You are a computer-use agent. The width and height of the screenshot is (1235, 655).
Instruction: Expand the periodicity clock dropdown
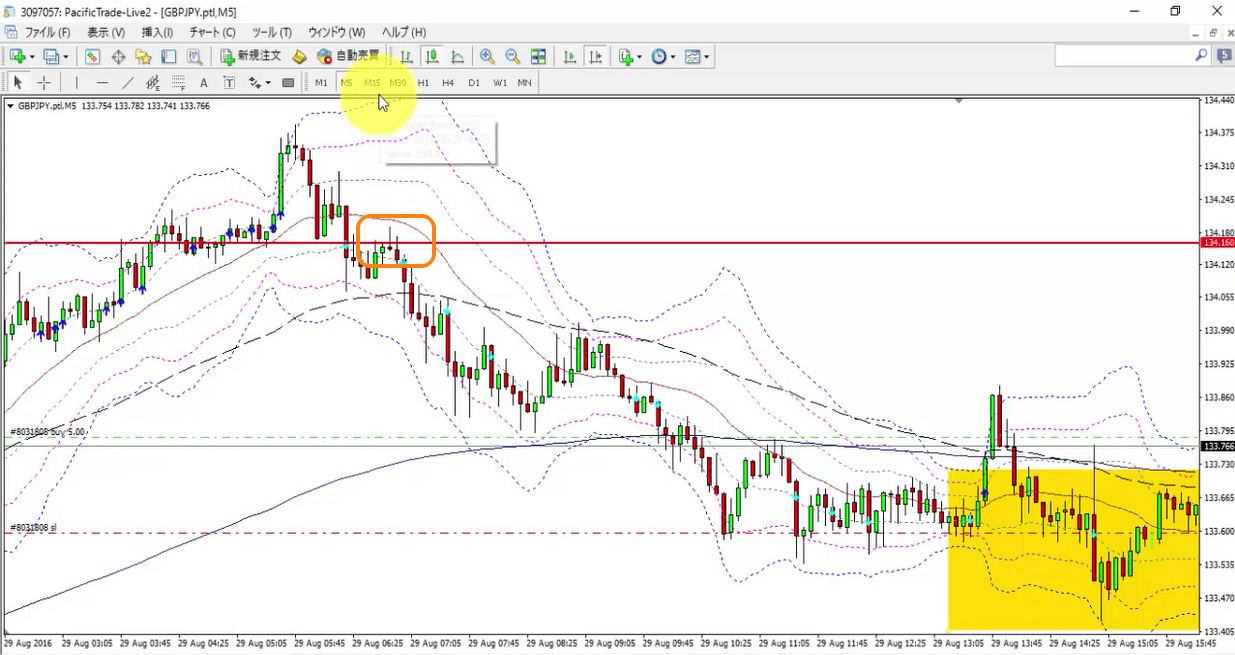673,57
